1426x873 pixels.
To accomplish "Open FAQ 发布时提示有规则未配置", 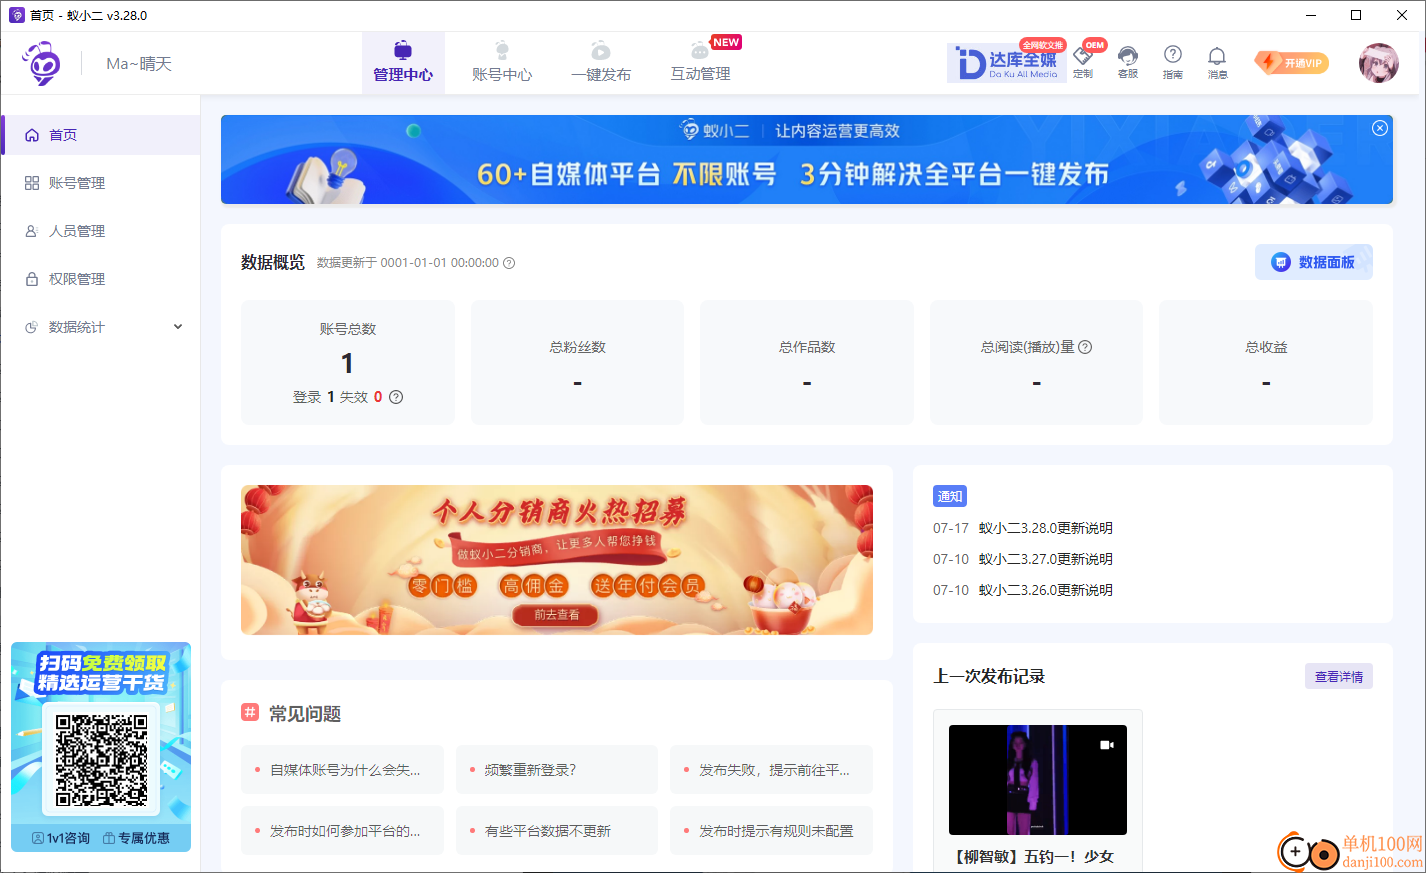I will pos(771,831).
